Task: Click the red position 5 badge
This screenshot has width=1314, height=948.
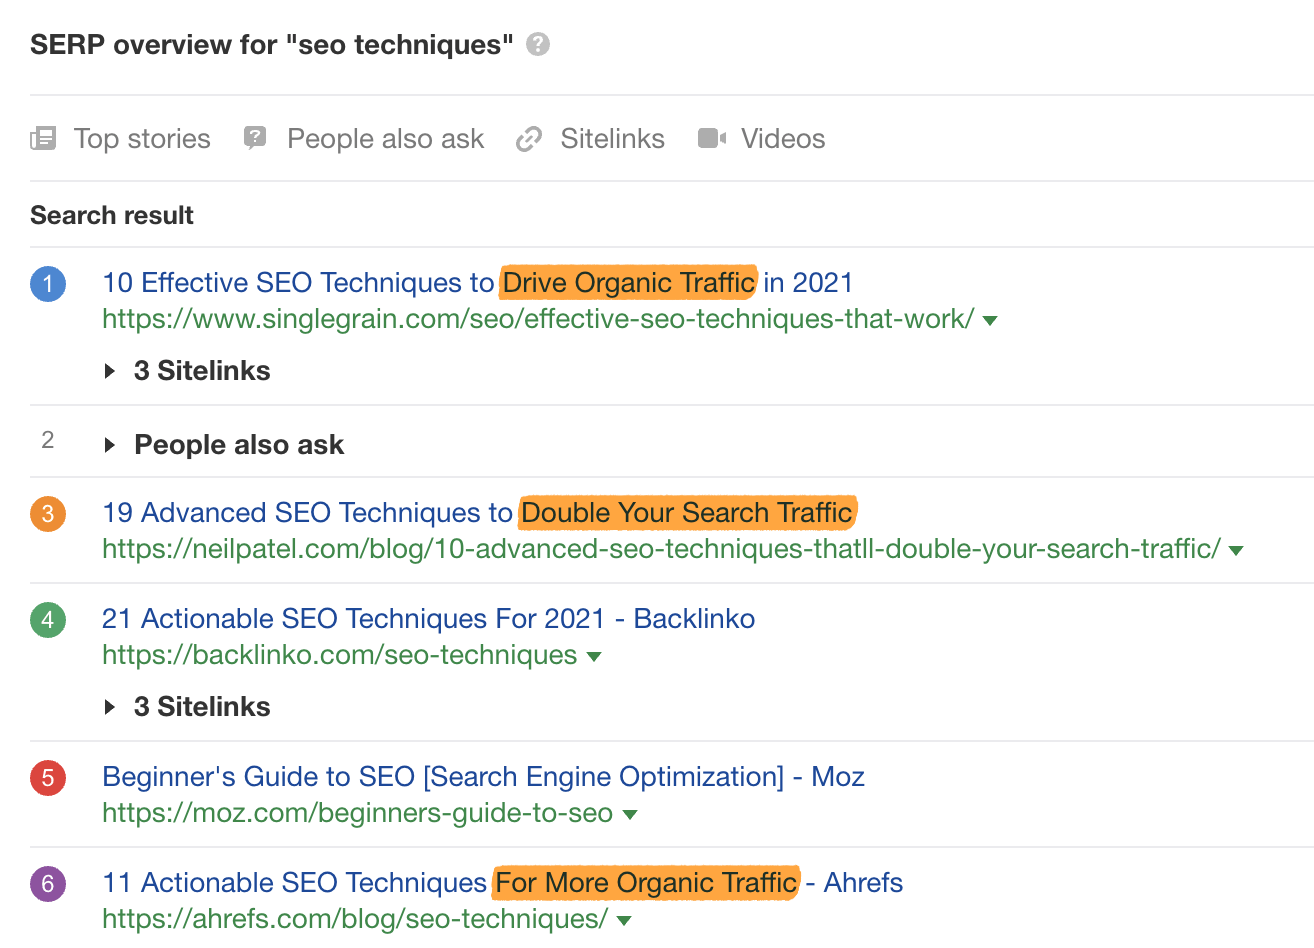Action: [x=47, y=777]
